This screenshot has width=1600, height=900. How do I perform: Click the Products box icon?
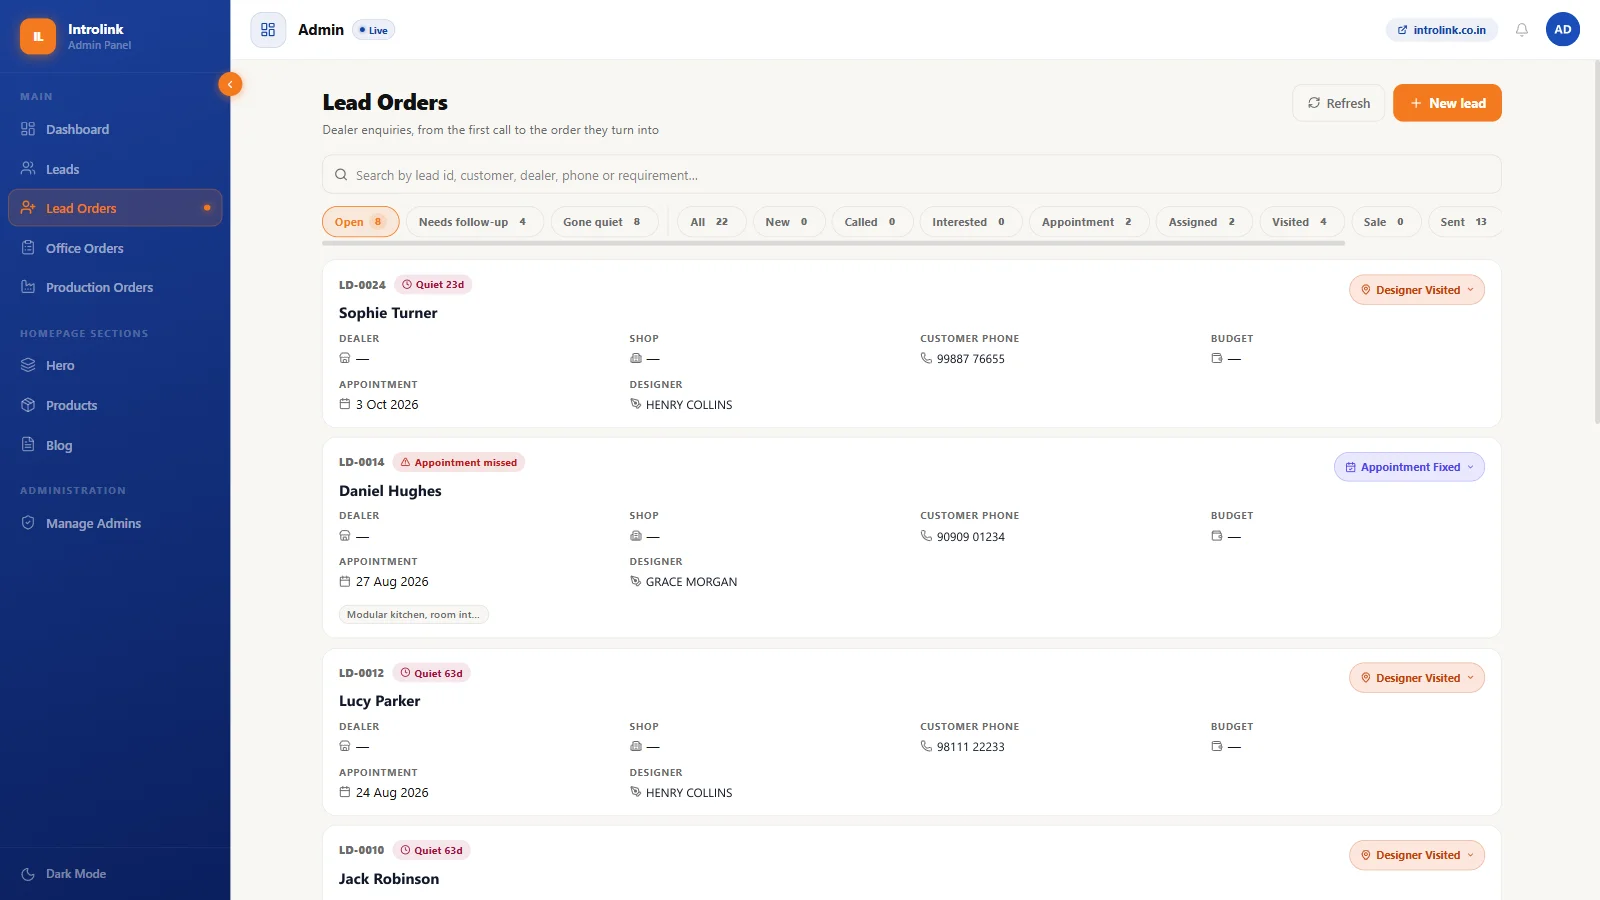[28, 405]
